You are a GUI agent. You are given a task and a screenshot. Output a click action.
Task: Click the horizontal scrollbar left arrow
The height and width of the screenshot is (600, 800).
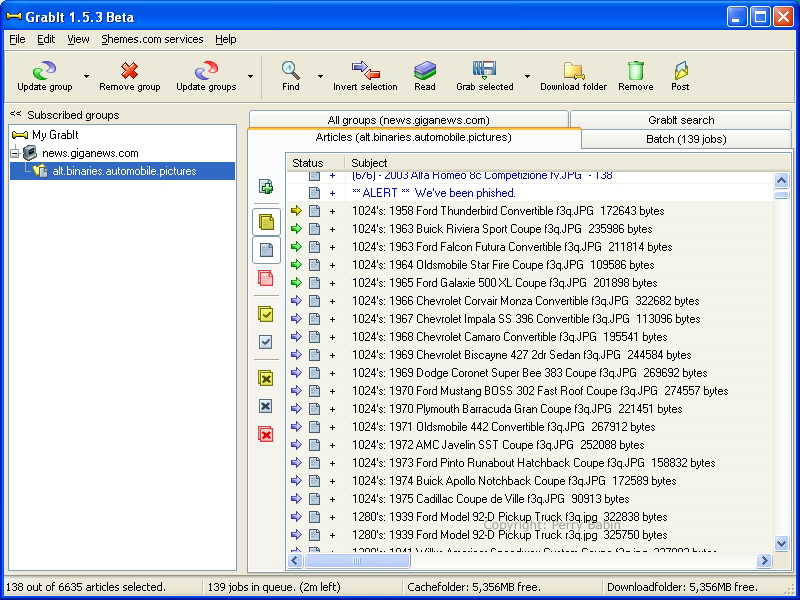(x=294, y=560)
